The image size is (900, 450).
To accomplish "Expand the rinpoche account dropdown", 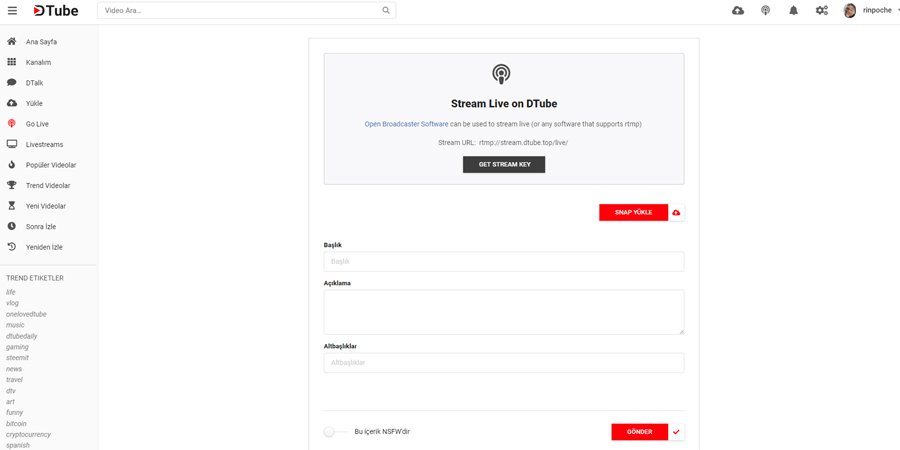I will (x=897, y=10).
